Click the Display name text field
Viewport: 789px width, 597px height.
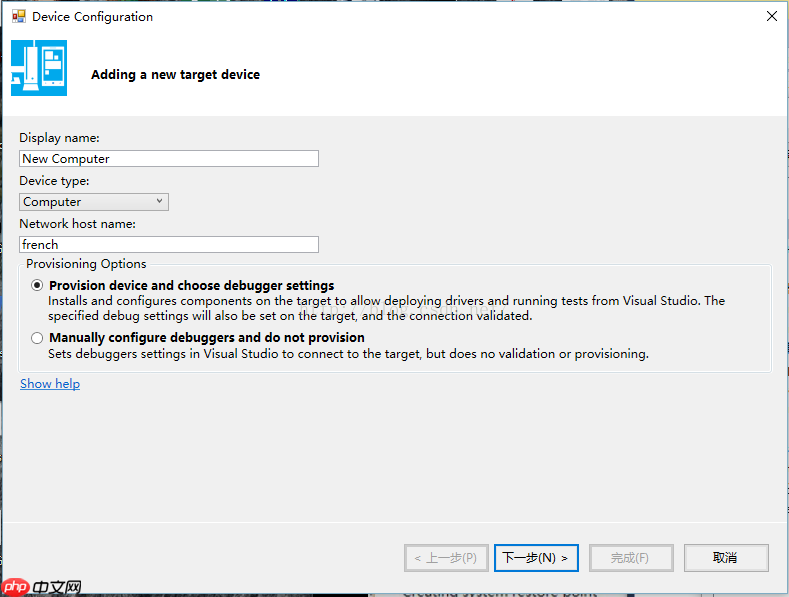tap(169, 158)
